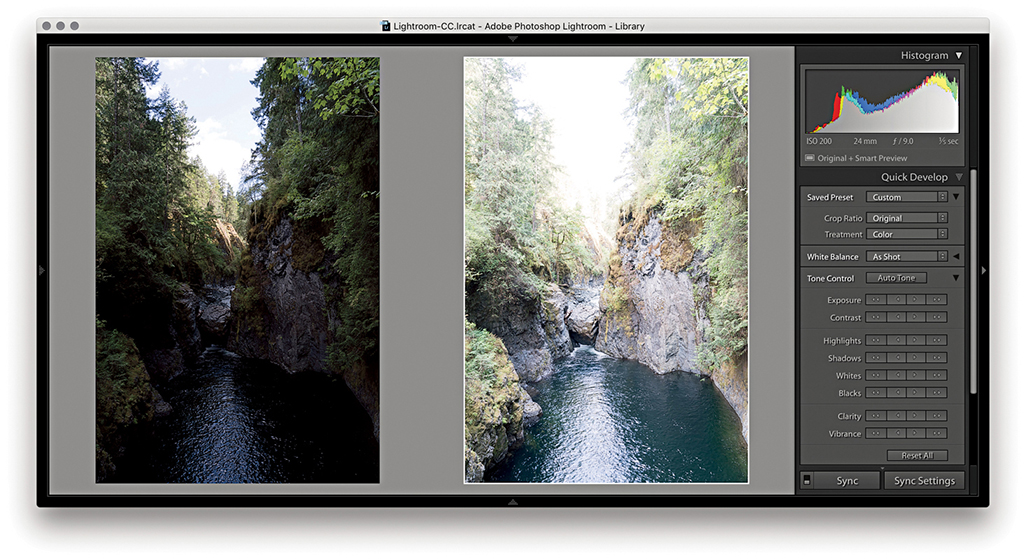Hide the right panel via edge arrow
Screen dimensions: 1026x559
983,270
